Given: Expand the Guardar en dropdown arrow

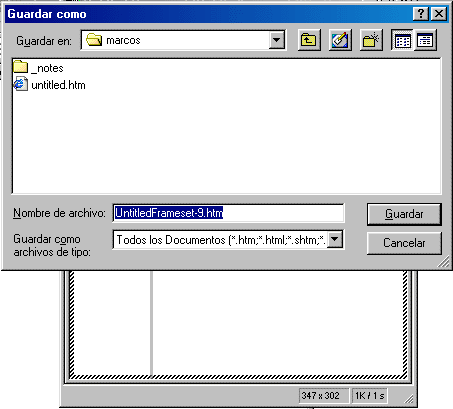Looking at the screenshot, I should pyautogui.click(x=276, y=40).
